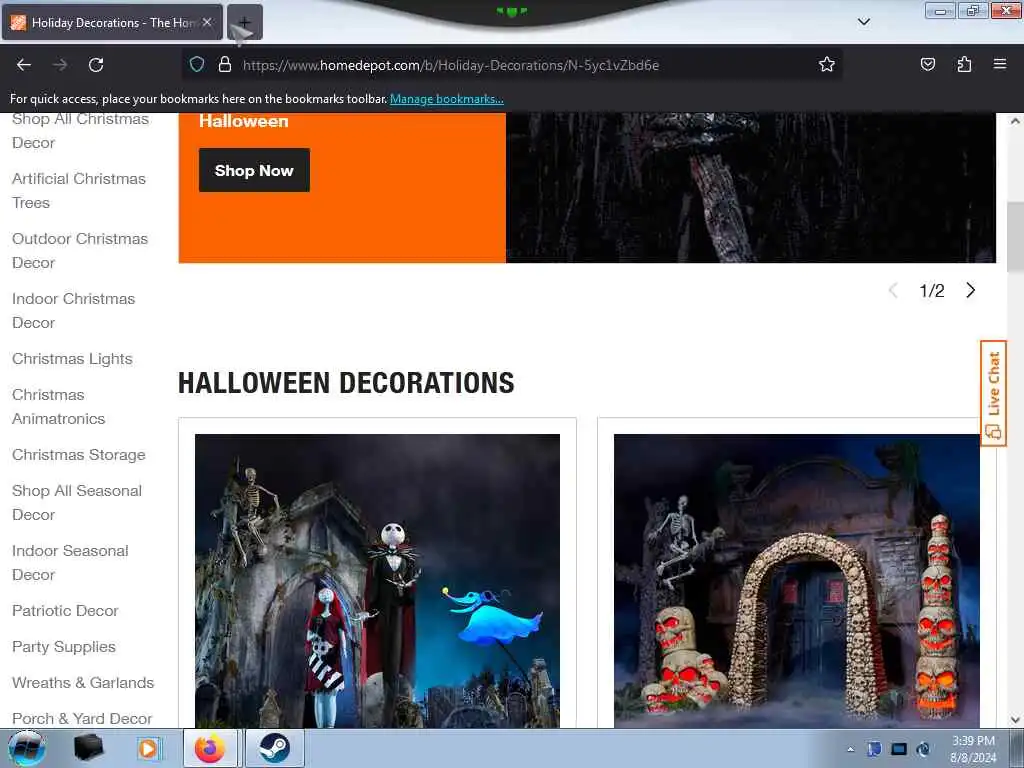Click the Shop Now button

pos(254,170)
